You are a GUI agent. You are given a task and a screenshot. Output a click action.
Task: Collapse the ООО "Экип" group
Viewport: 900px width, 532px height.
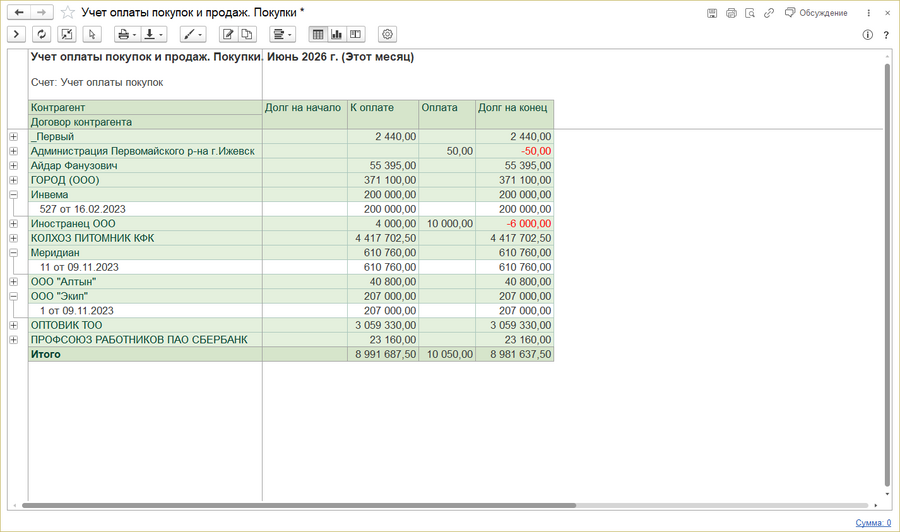(14, 296)
